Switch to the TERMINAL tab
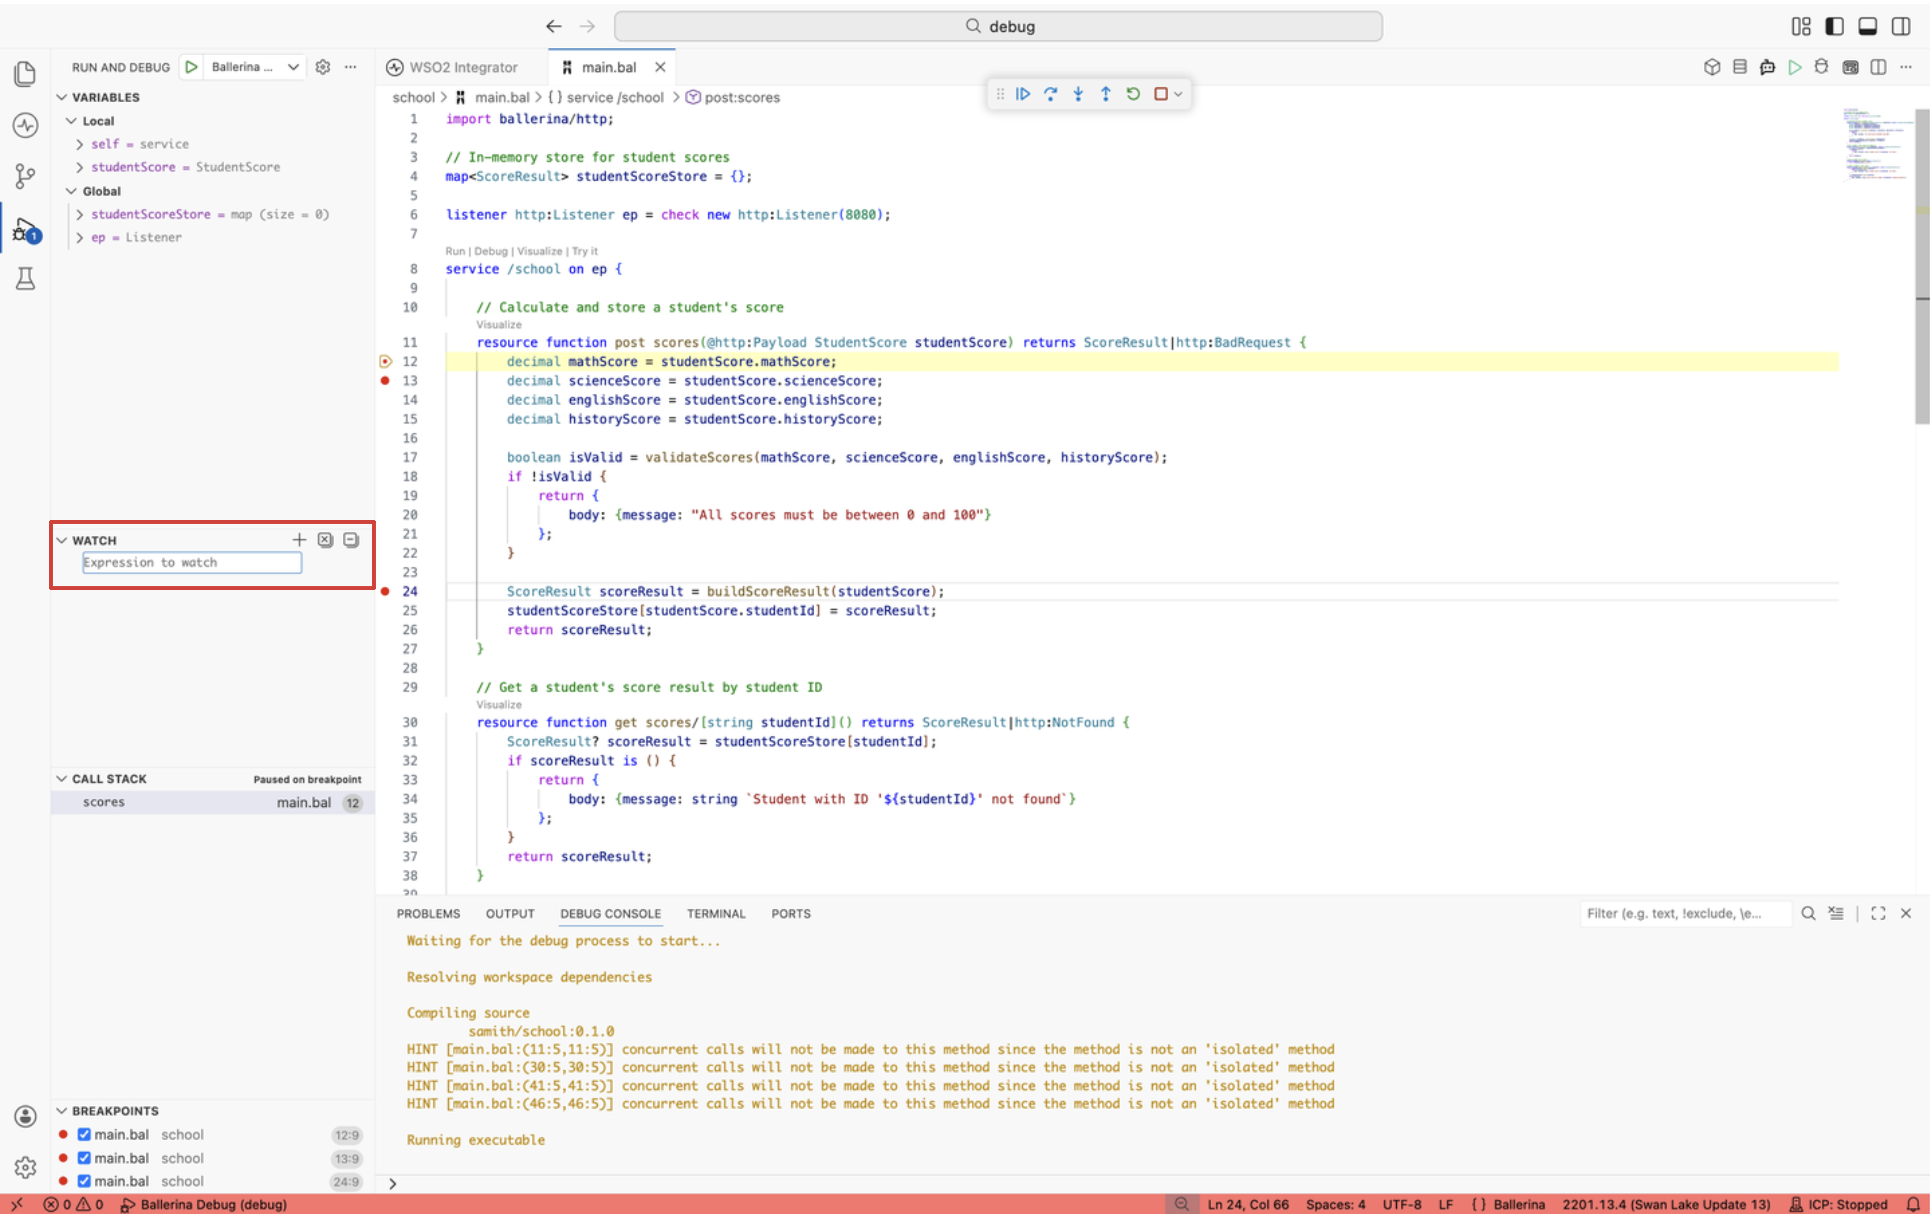The width and height of the screenshot is (1930, 1214). [715, 913]
